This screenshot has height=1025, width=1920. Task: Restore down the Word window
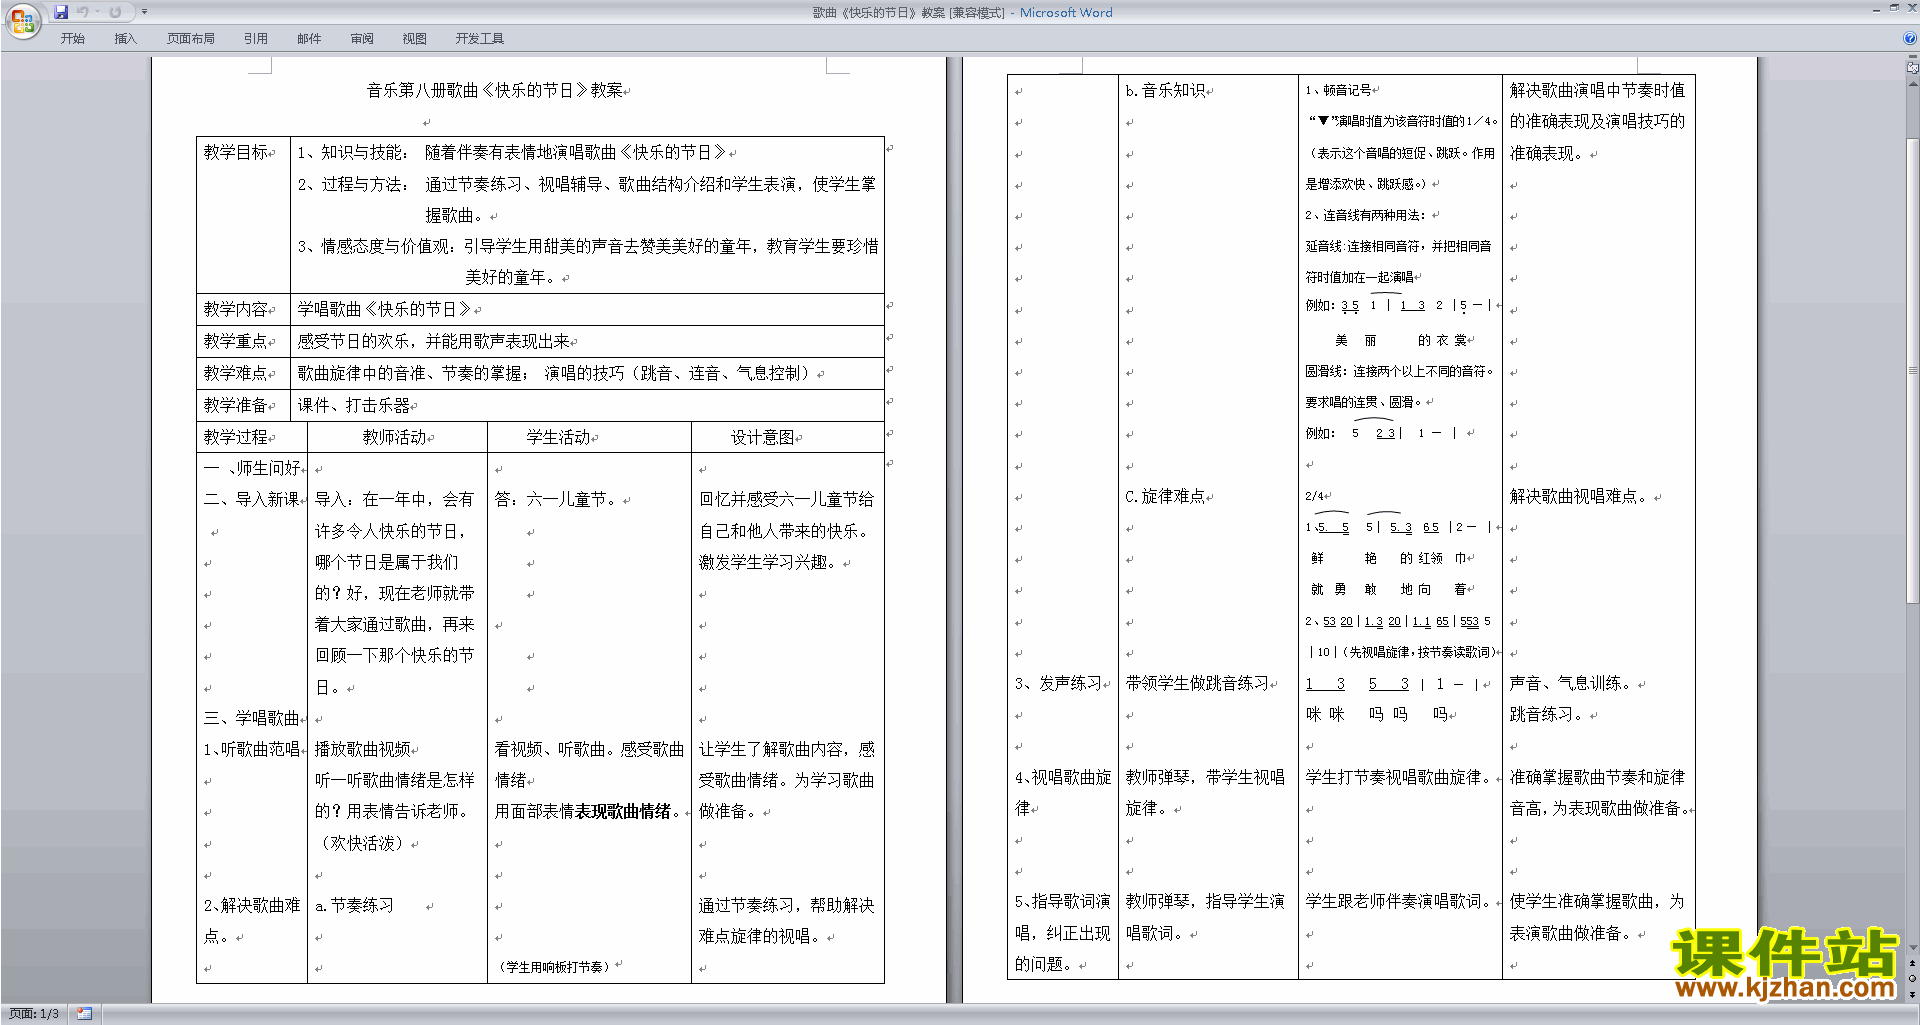(1894, 8)
